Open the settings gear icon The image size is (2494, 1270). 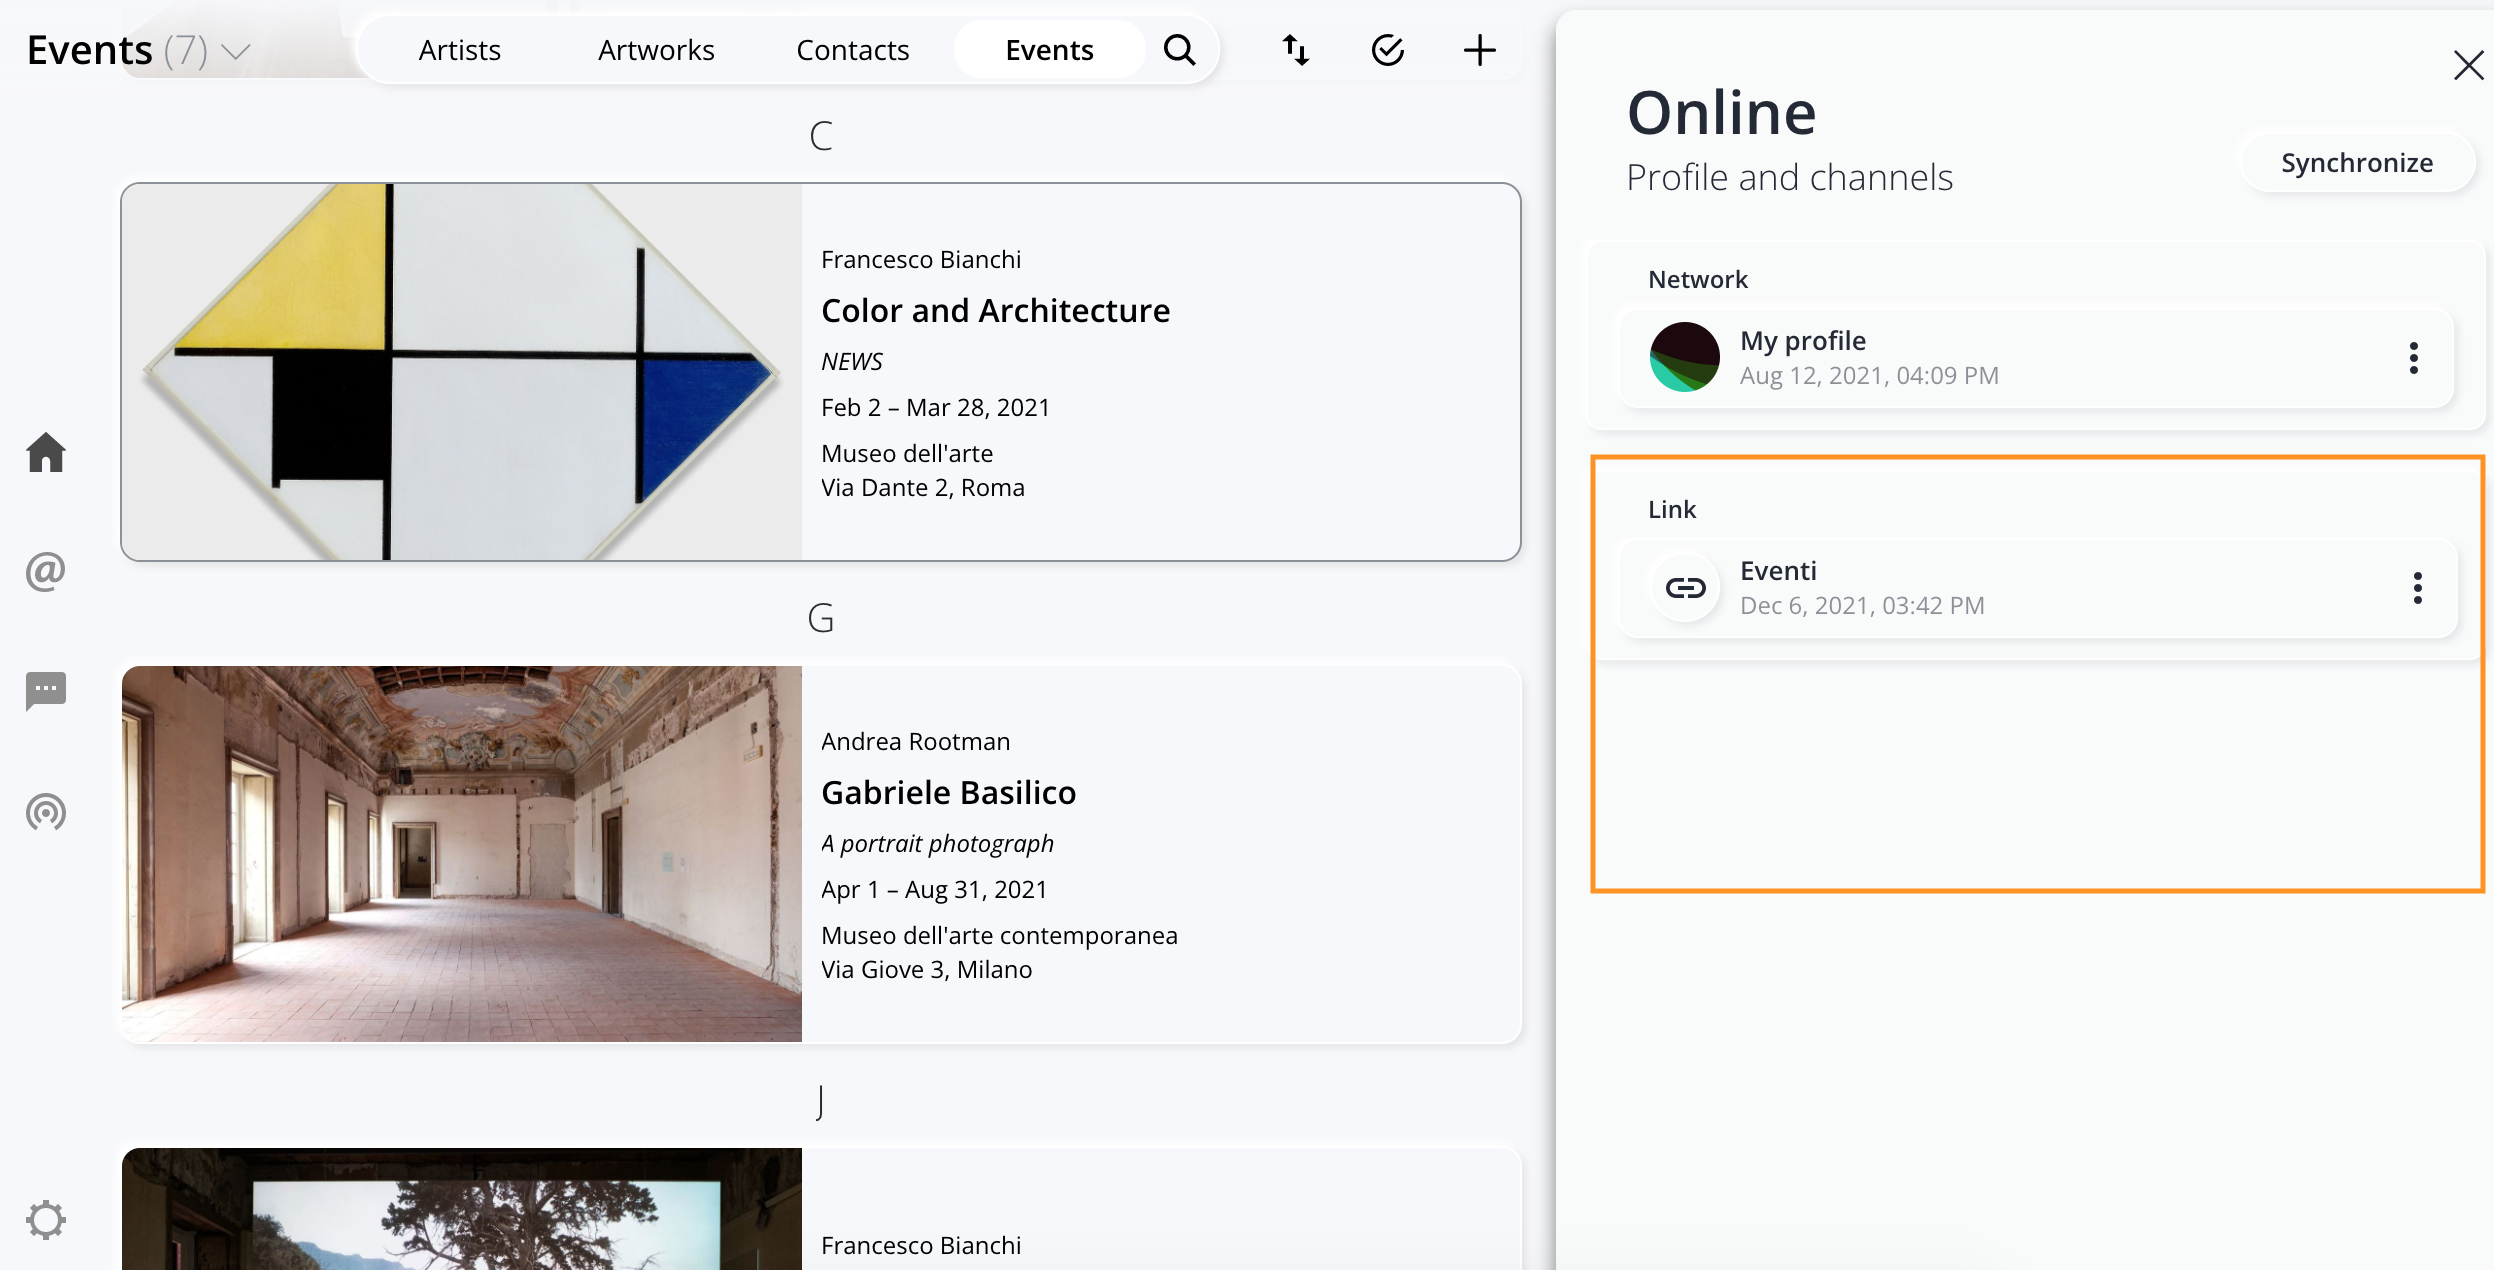(x=46, y=1220)
